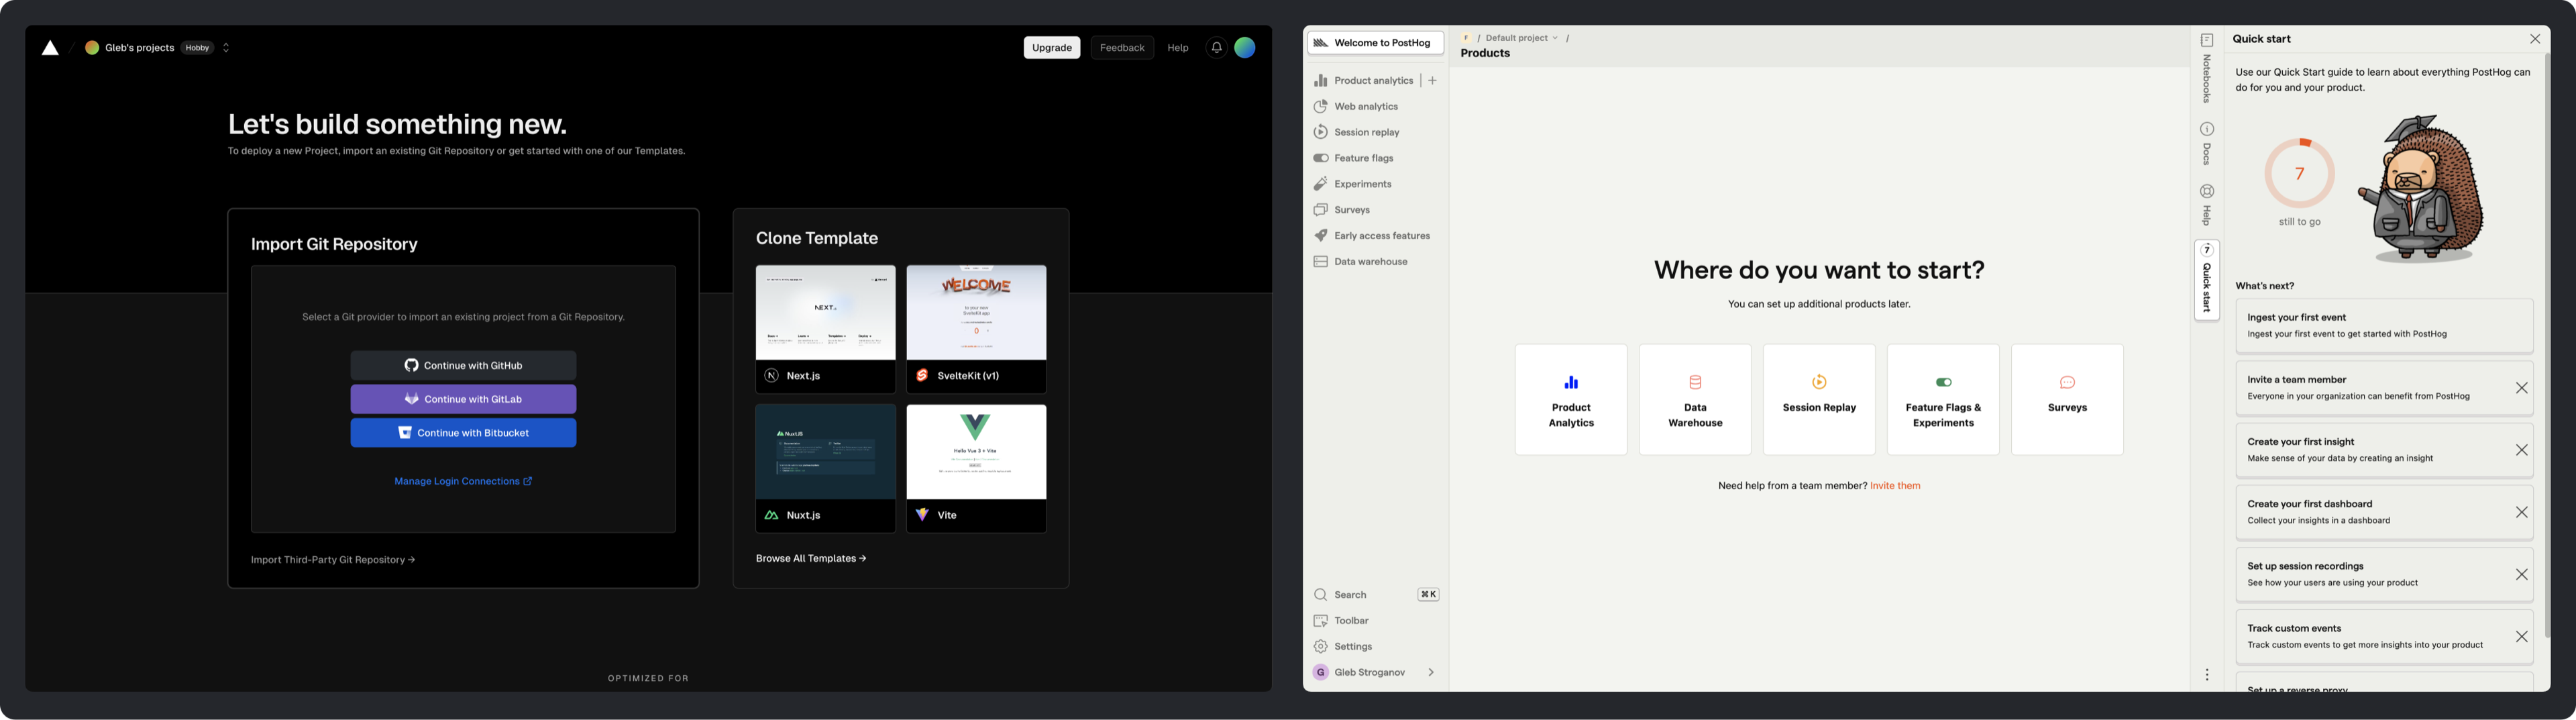Click Browse All Templates link
The height and width of the screenshot is (720, 2576).
tap(811, 558)
